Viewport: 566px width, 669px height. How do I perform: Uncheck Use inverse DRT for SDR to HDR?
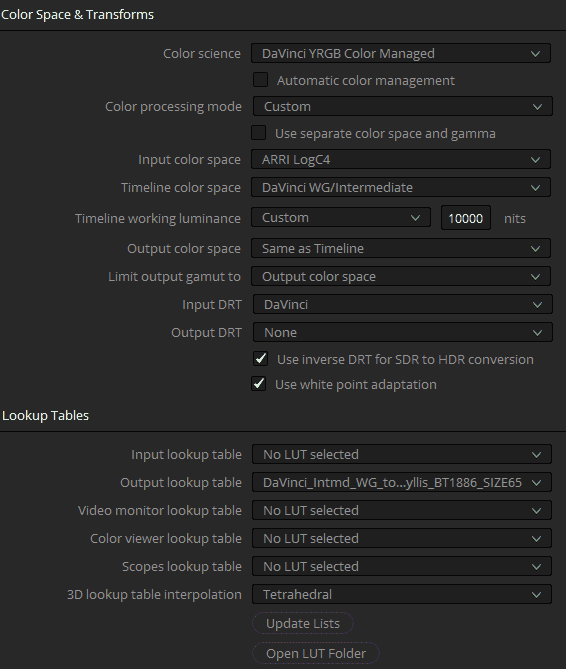[x=260, y=359]
